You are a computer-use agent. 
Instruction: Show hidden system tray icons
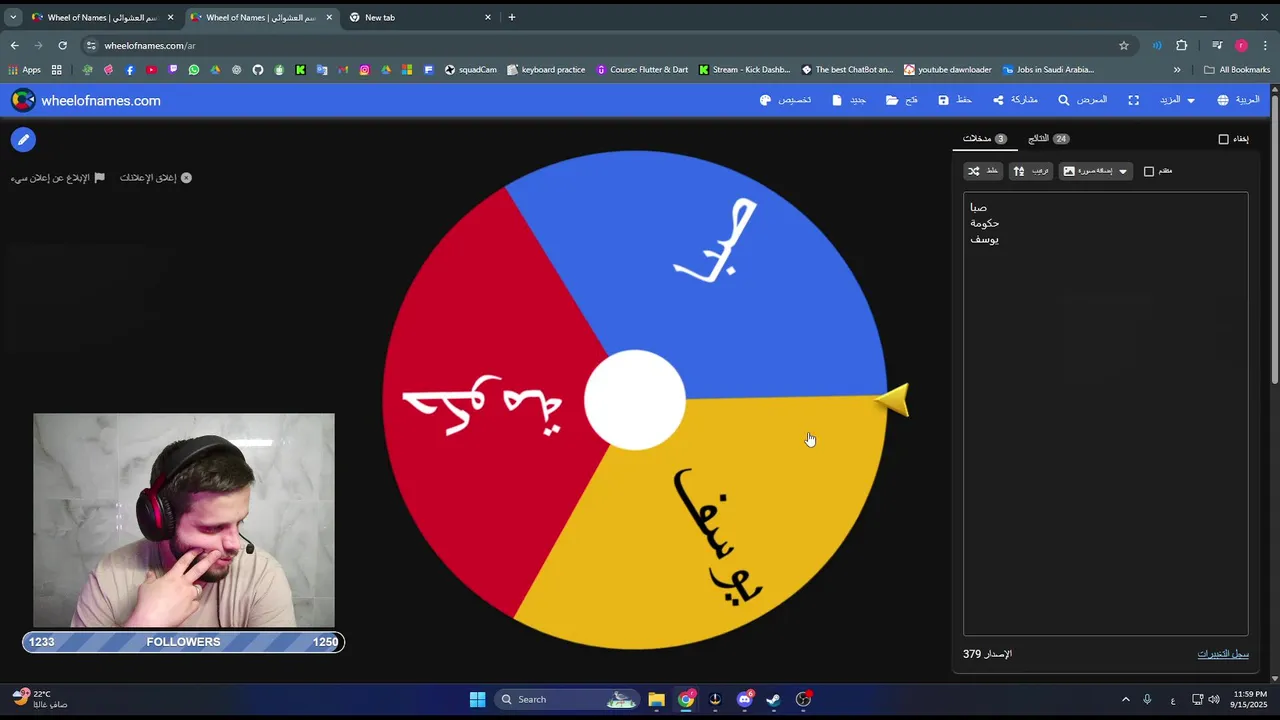click(1125, 699)
